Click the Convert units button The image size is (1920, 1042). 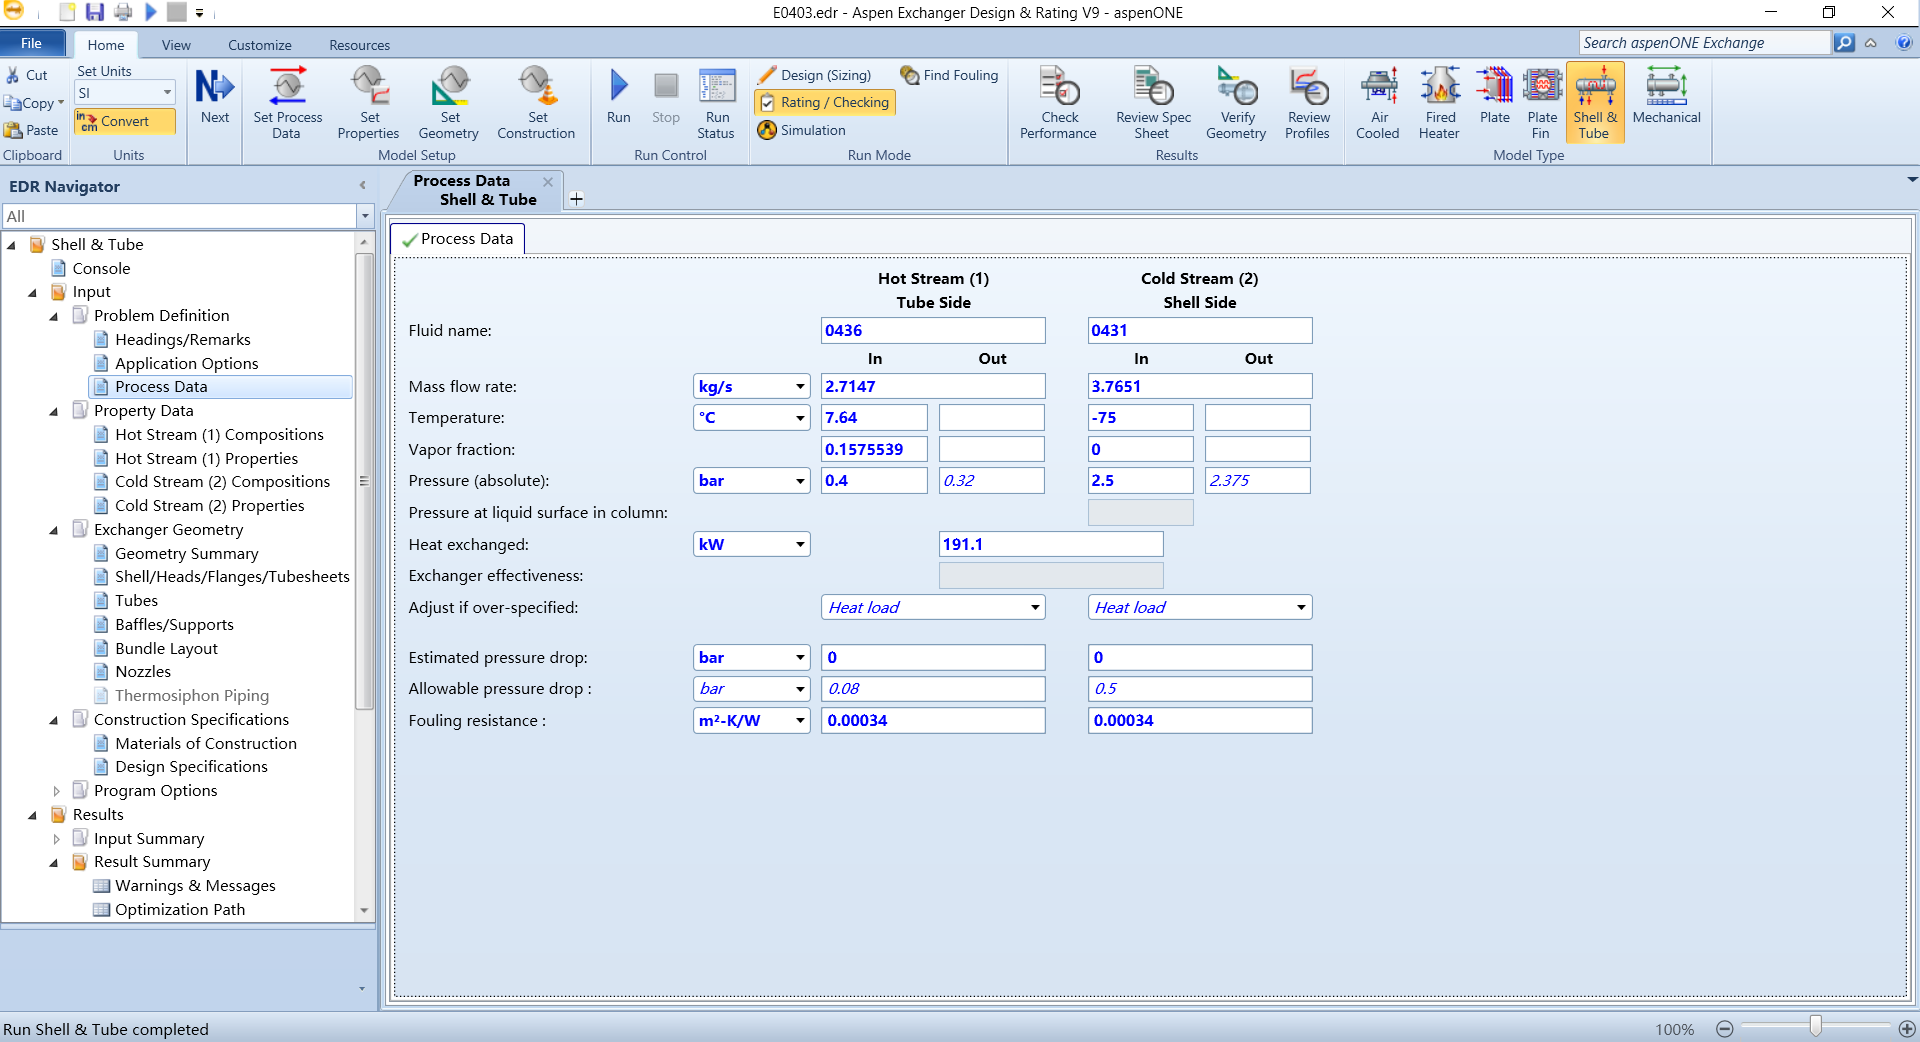pyautogui.click(x=125, y=121)
